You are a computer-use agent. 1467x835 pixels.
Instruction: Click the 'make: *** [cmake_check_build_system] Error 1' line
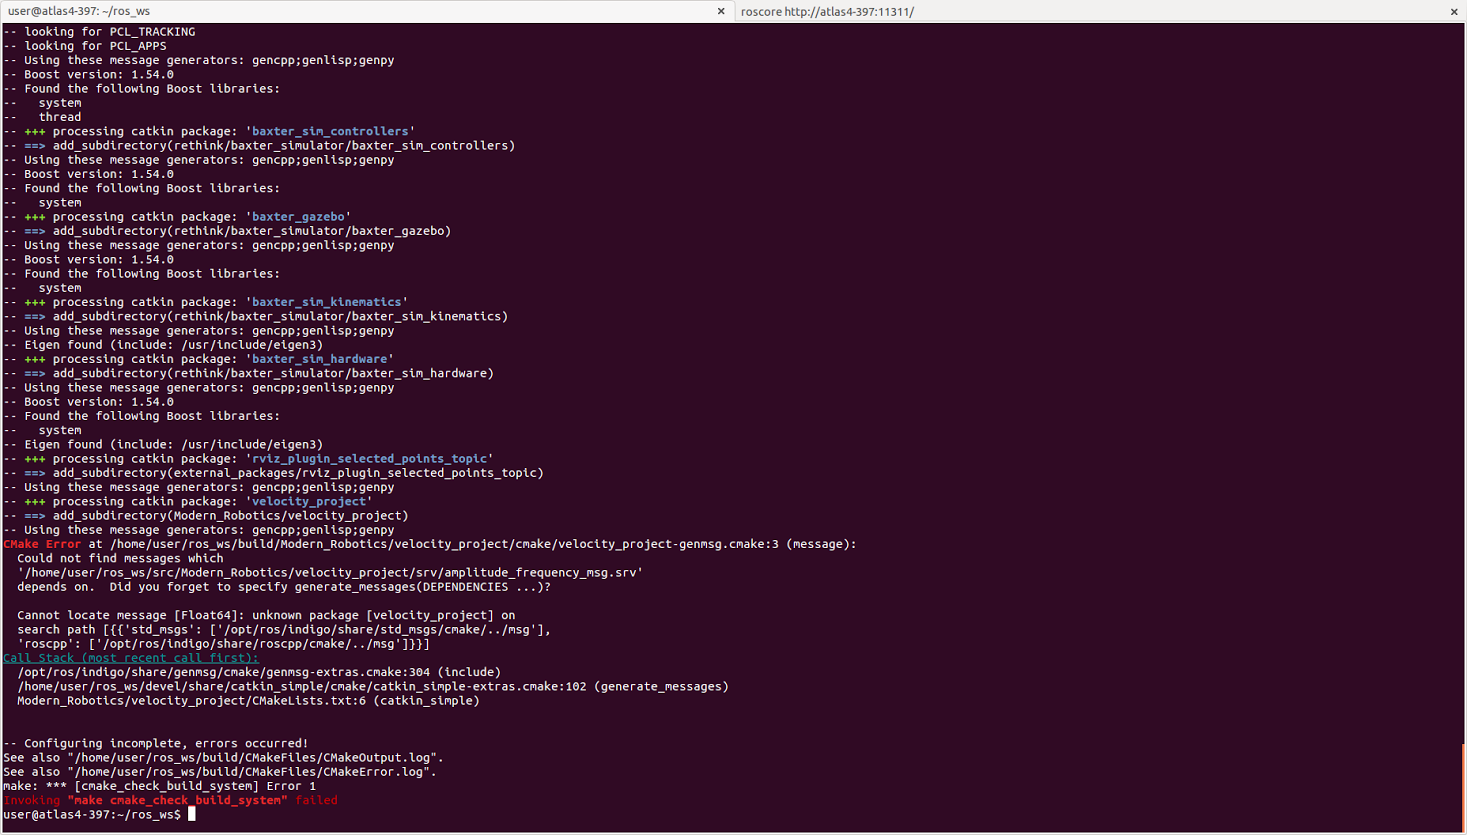tap(159, 786)
